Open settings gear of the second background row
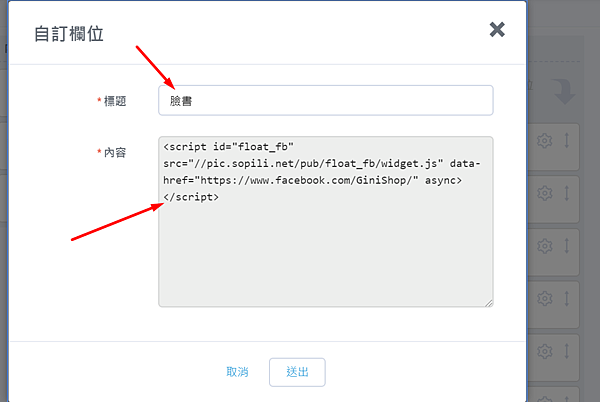This screenshot has height=402, width=600. (545, 193)
